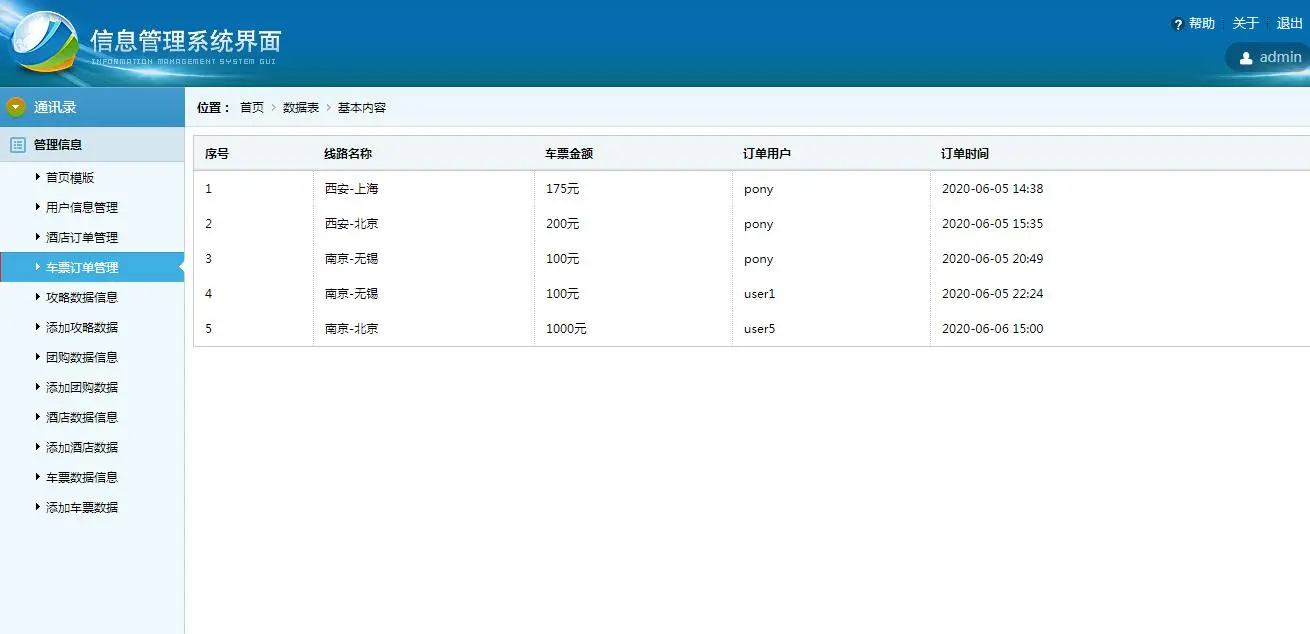Viewport: 1310px width, 634px height.
Task: Click the admin username
Action: tap(1281, 58)
